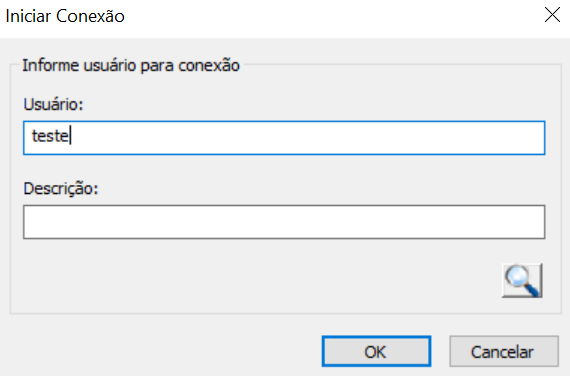This screenshot has height=376, width=570.
Task: Place cursor in the word teste
Action: (50, 136)
